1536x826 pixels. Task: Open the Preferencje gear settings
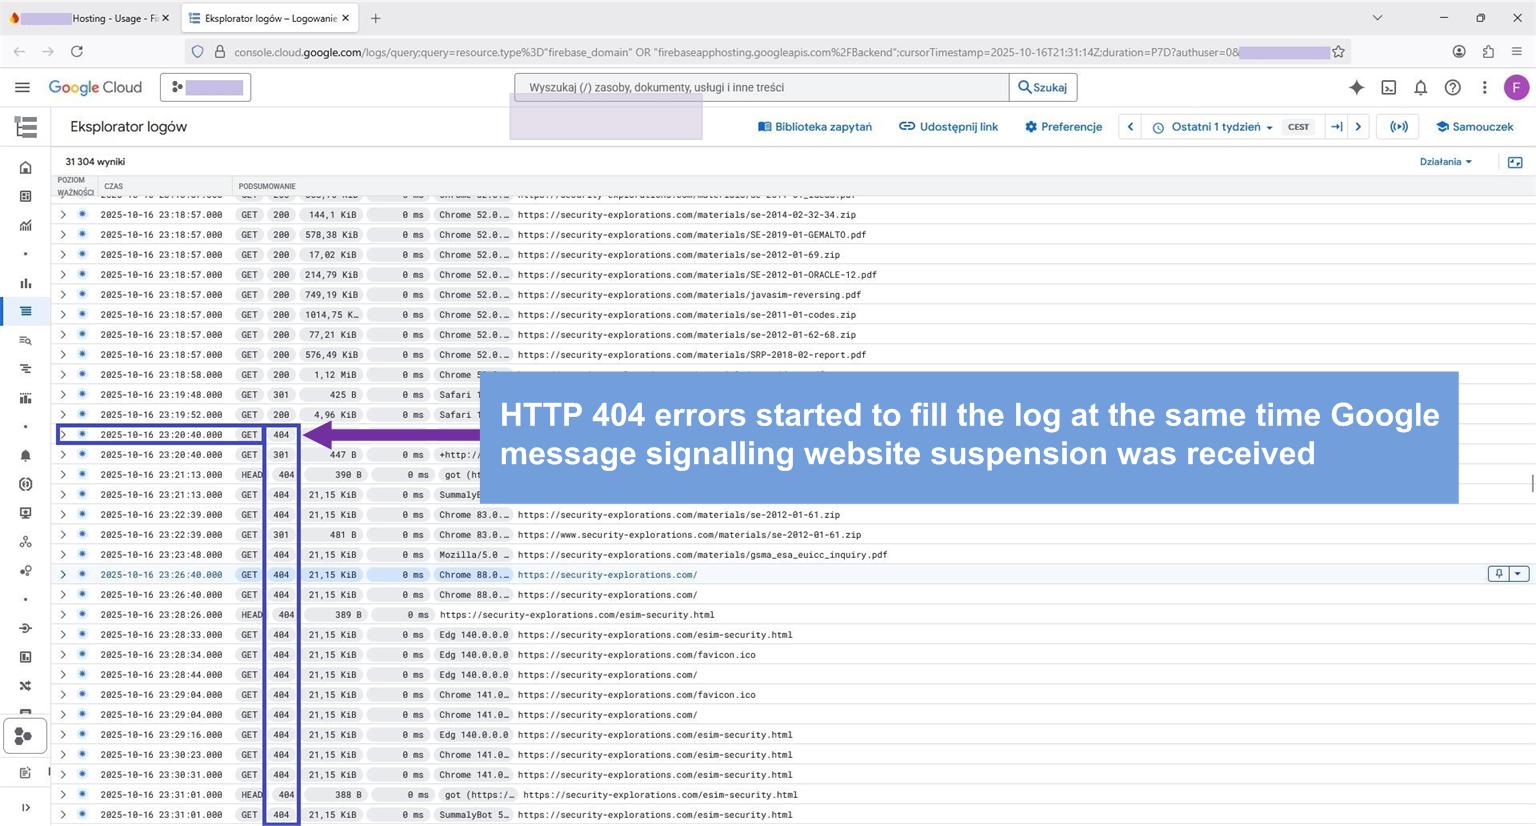point(1063,127)
